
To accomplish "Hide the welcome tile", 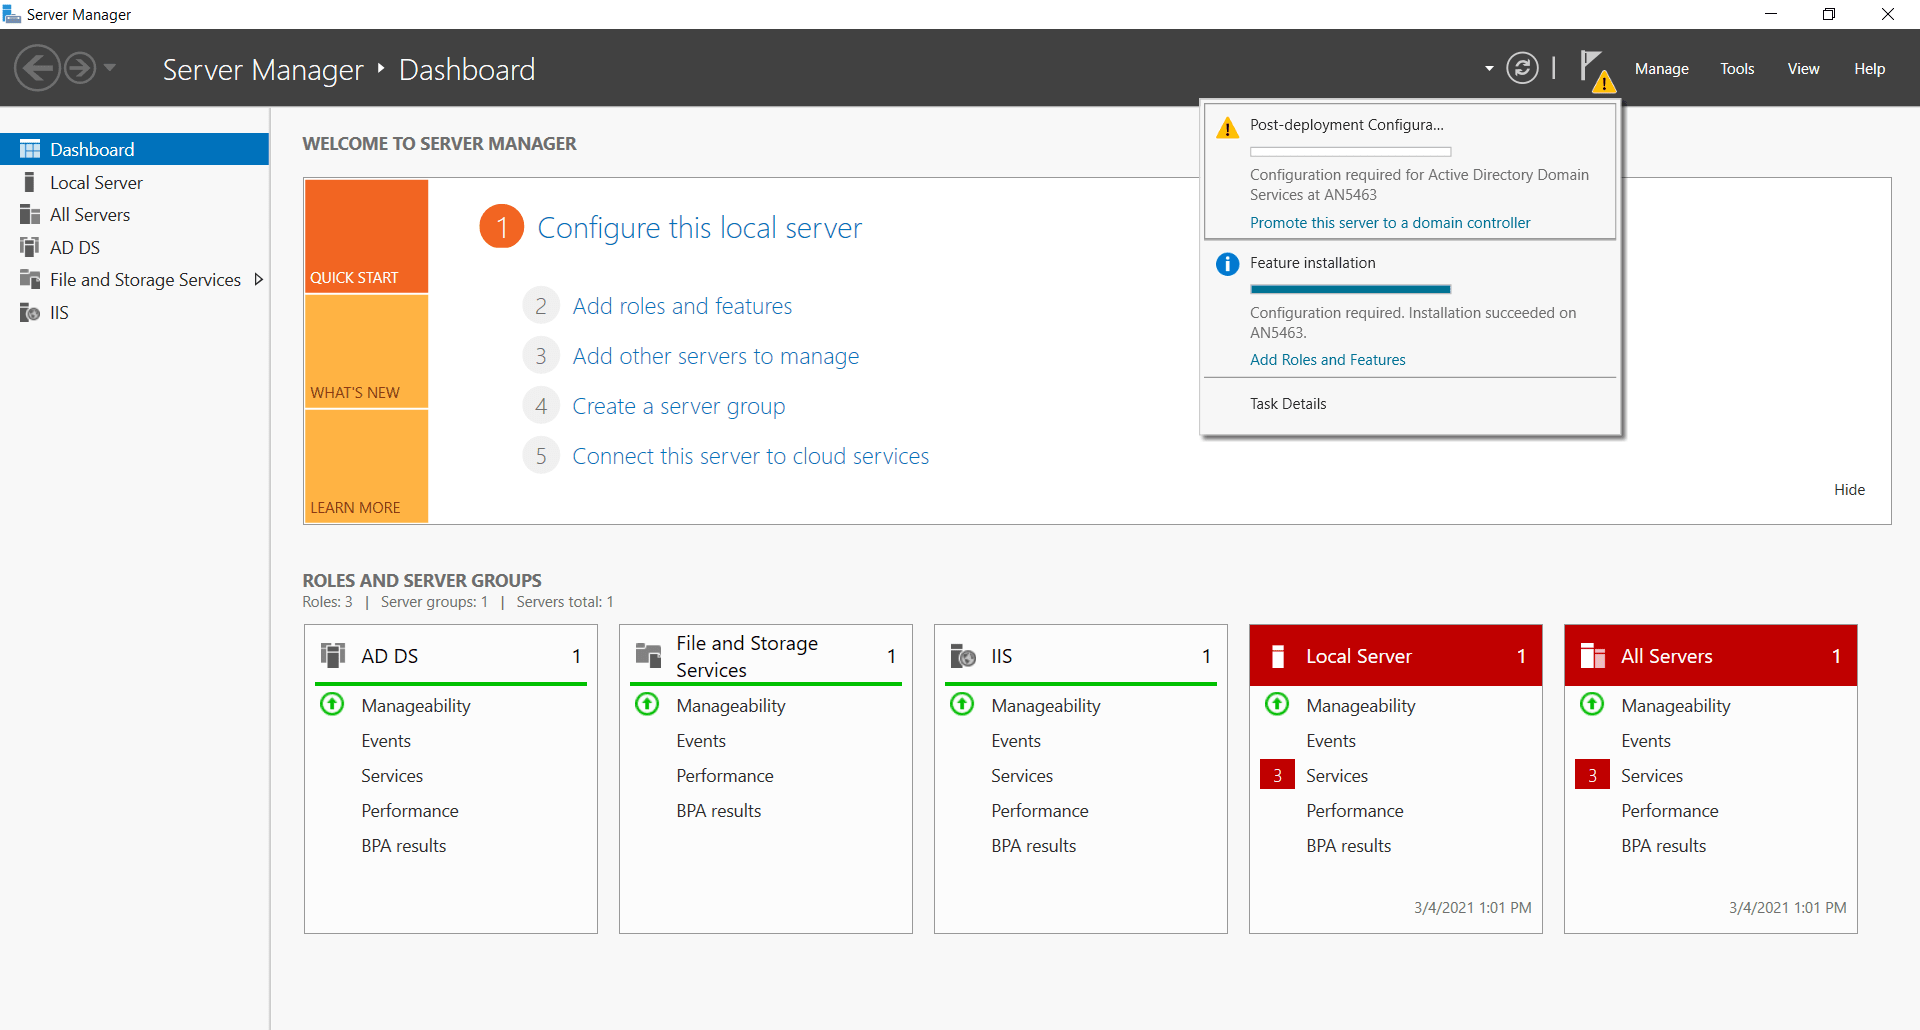I will click(x=1849, y=489).
